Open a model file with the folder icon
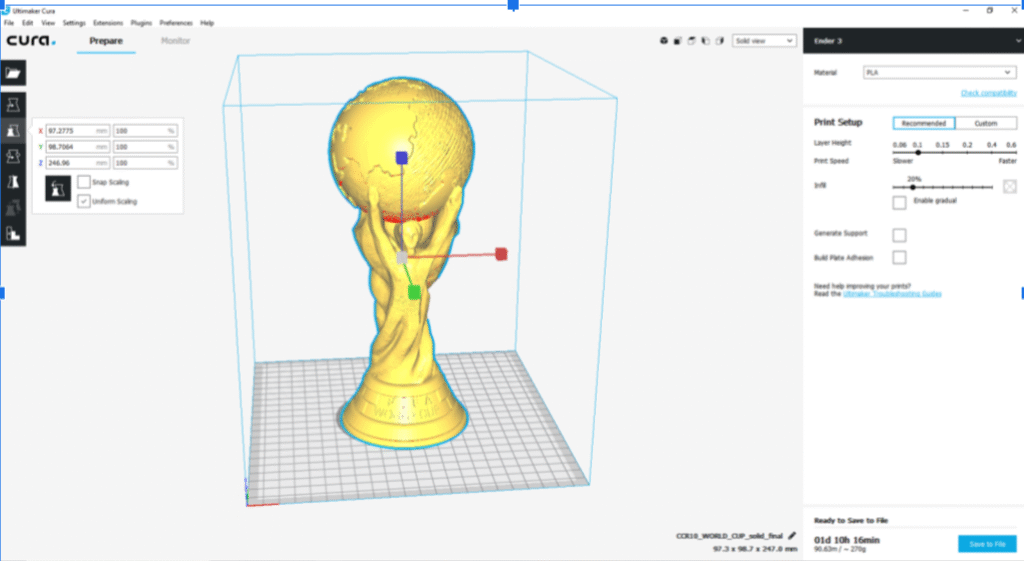Screen dimensions: 1024x561 click(x=13, y=73)
